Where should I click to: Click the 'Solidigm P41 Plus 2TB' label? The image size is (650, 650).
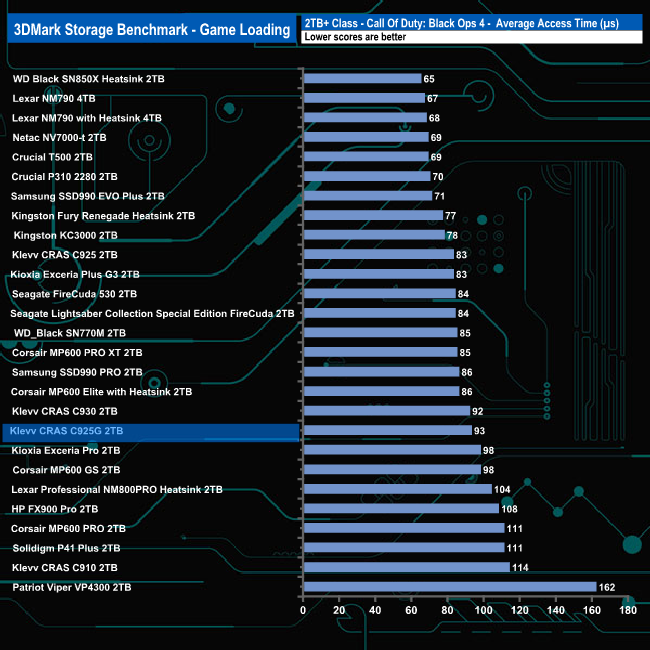coord(66,548)
